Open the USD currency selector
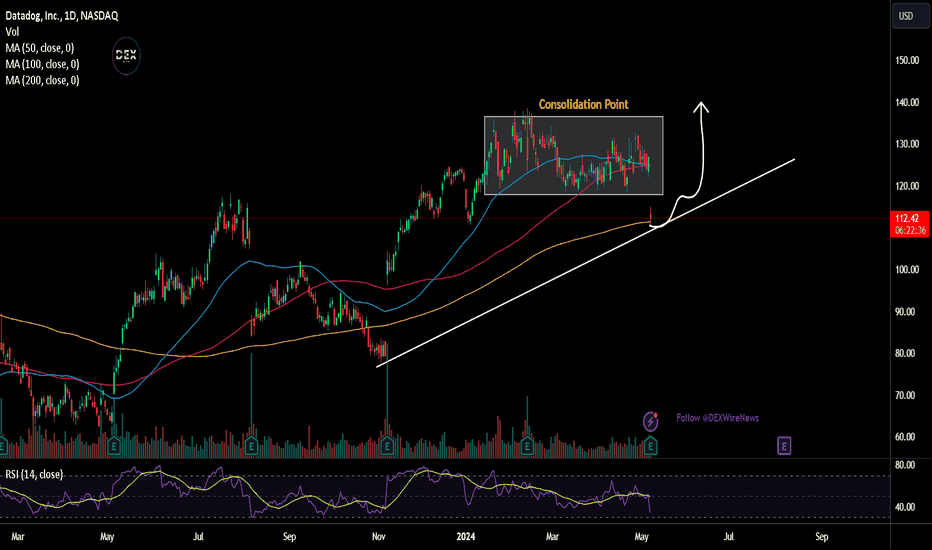Viewport: 932px width, 550px height. [x=910, y=16]
